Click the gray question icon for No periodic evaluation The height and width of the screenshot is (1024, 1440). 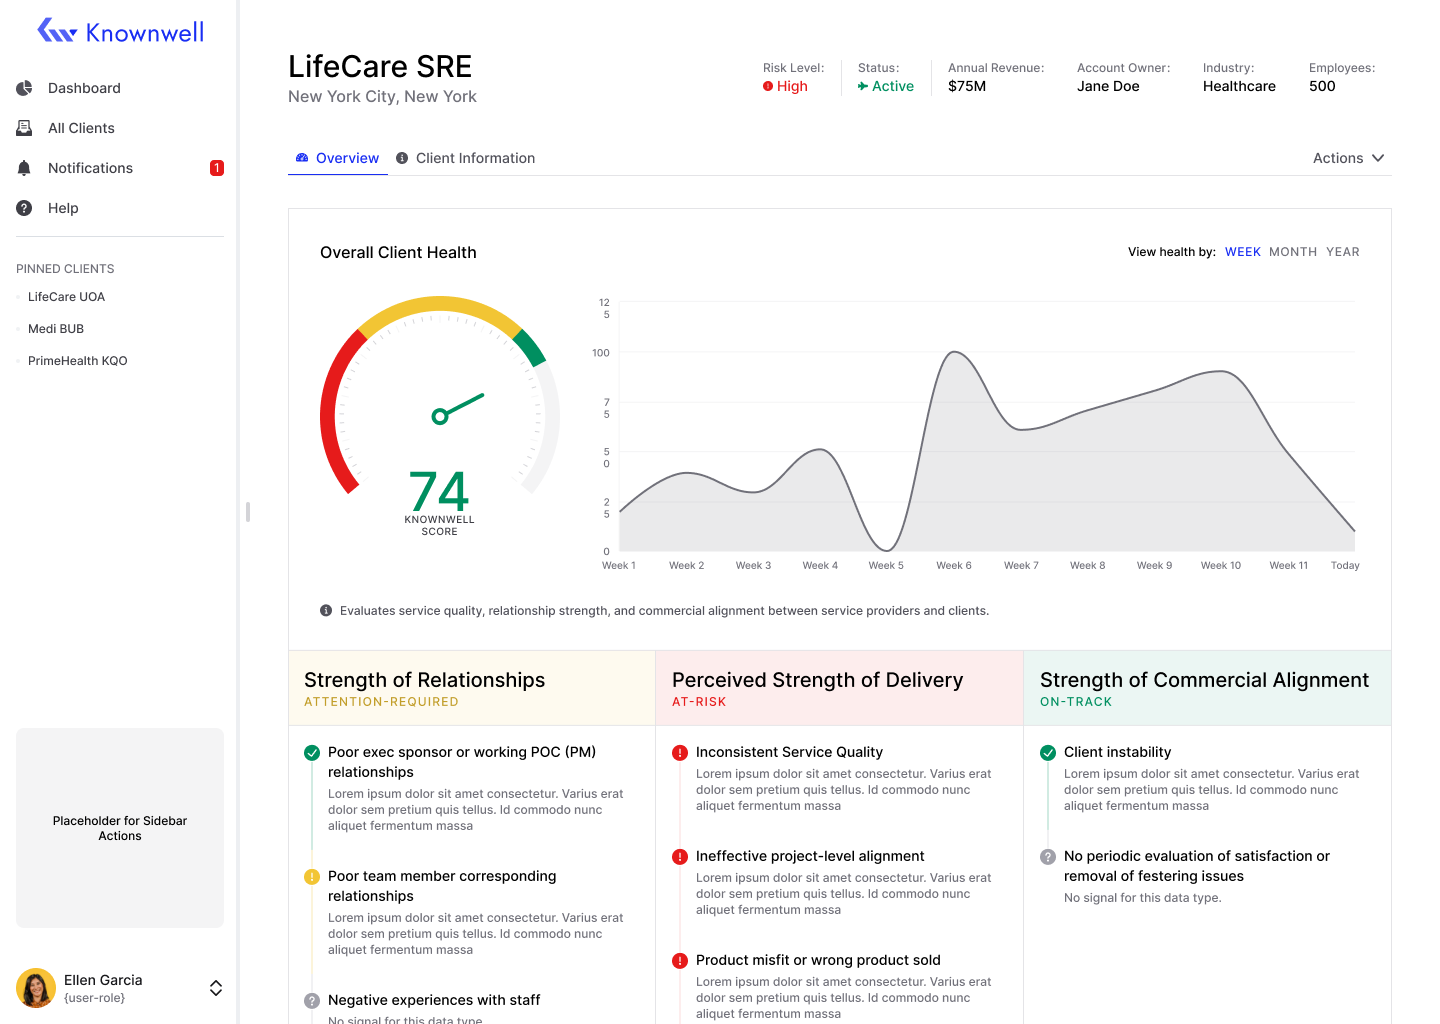1048,857
